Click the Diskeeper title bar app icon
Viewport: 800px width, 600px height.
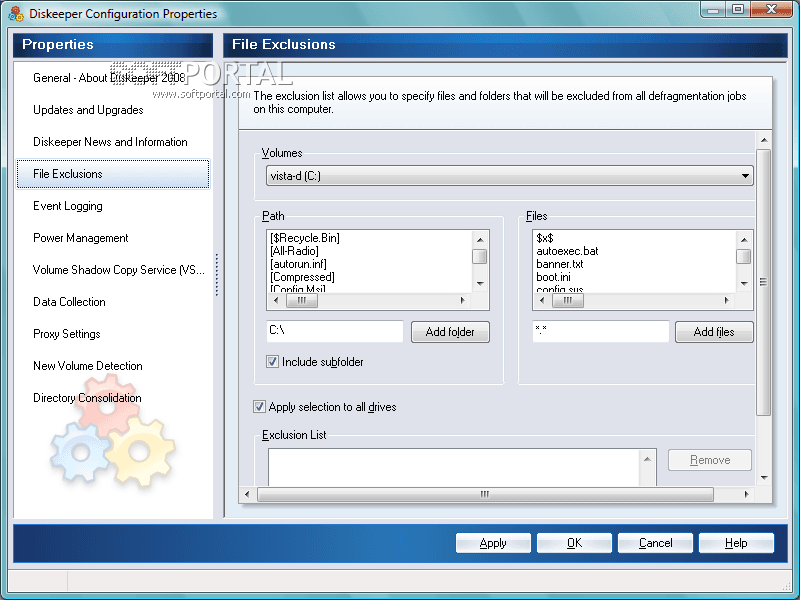click(x=16, y=14)
